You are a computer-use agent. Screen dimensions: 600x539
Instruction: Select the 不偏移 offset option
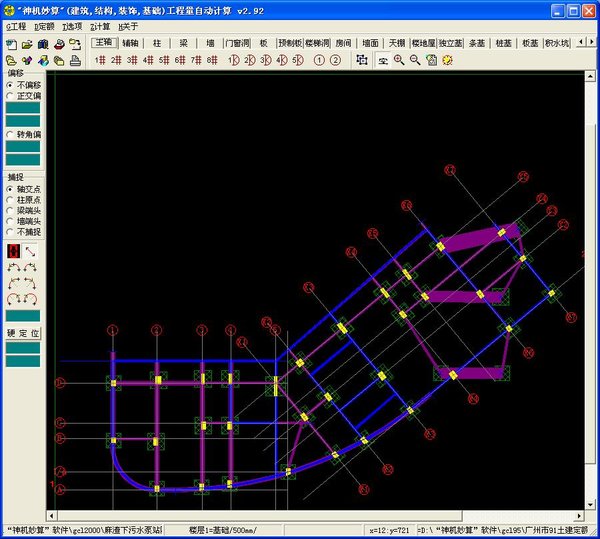(11, 85)
